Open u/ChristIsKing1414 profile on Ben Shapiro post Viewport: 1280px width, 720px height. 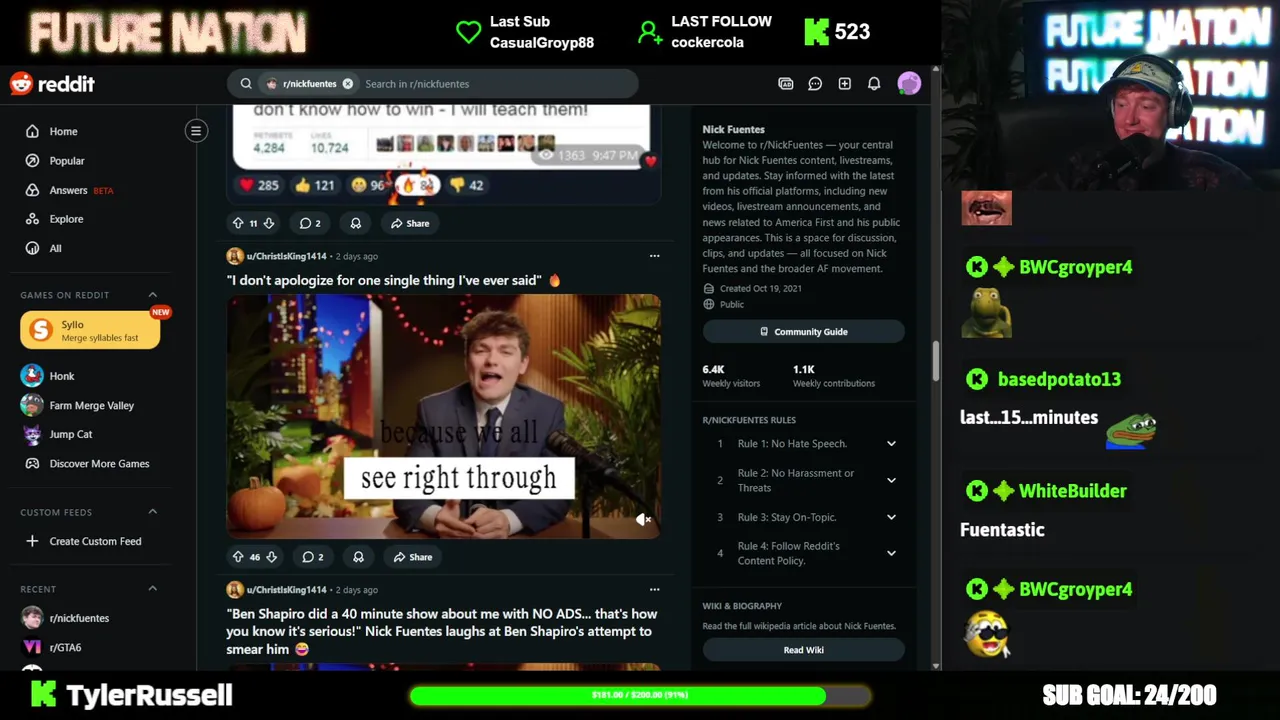(286, 590)
